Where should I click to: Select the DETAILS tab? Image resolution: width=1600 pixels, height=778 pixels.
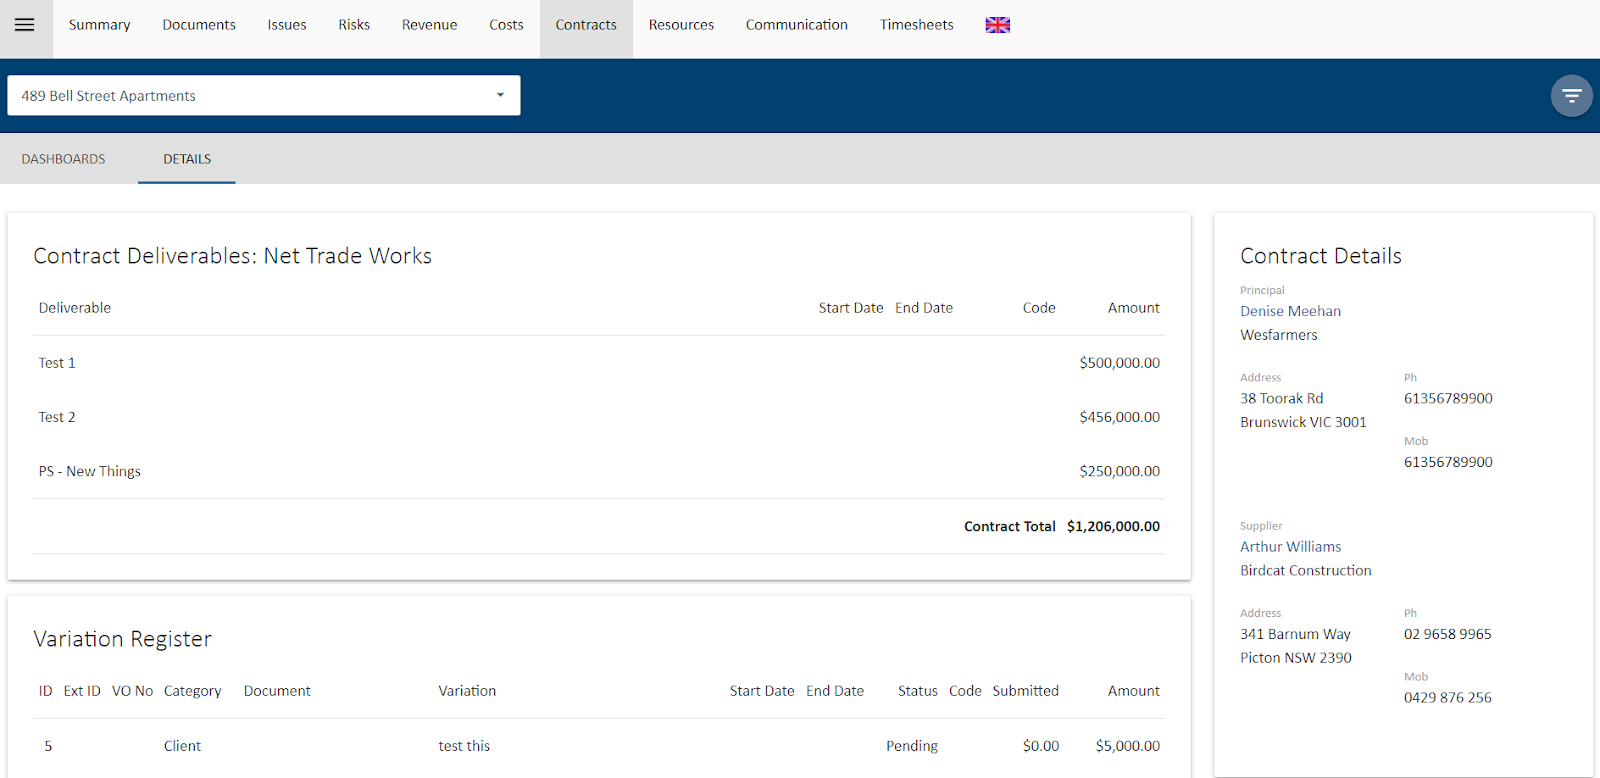click(x=187, y=159)
